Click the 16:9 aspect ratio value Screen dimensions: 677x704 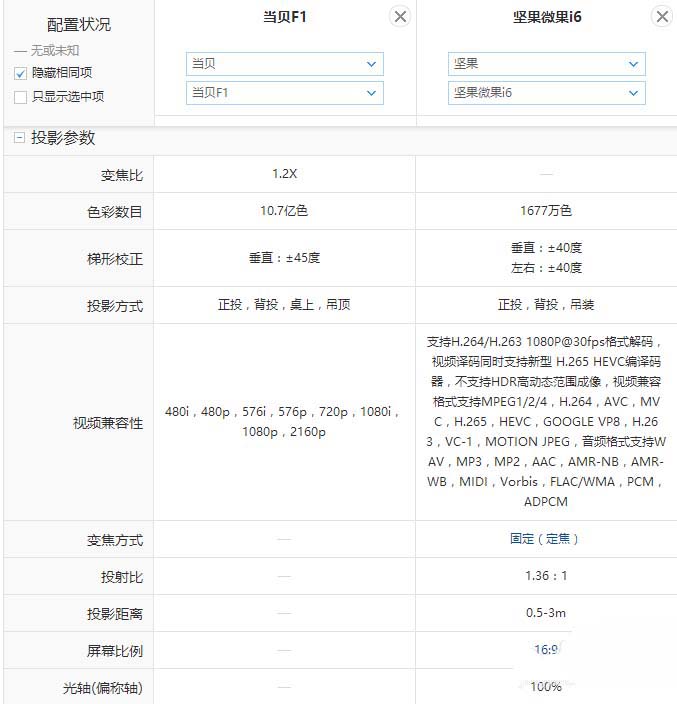pyautogui.click(x=546, y=649)
